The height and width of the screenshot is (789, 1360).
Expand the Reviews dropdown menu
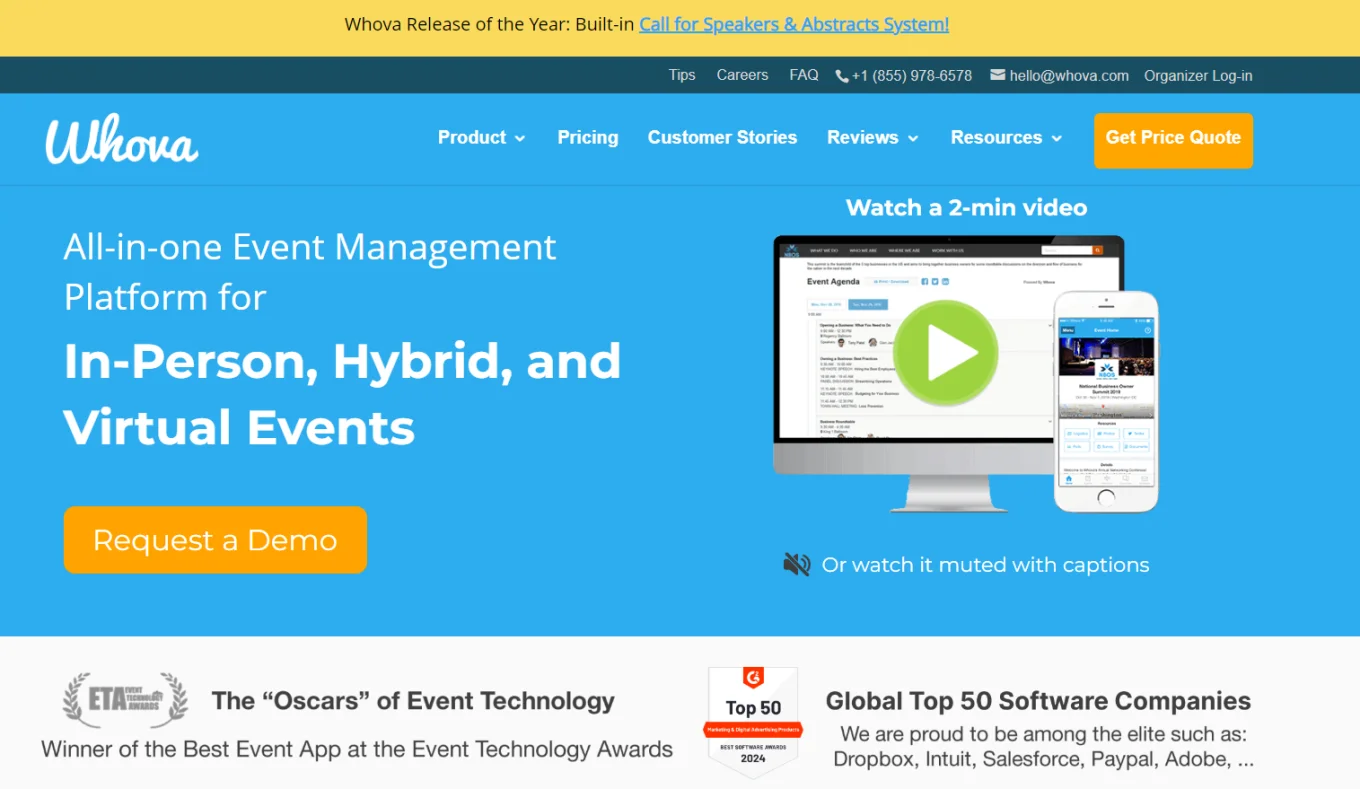(x=872, y=138)
